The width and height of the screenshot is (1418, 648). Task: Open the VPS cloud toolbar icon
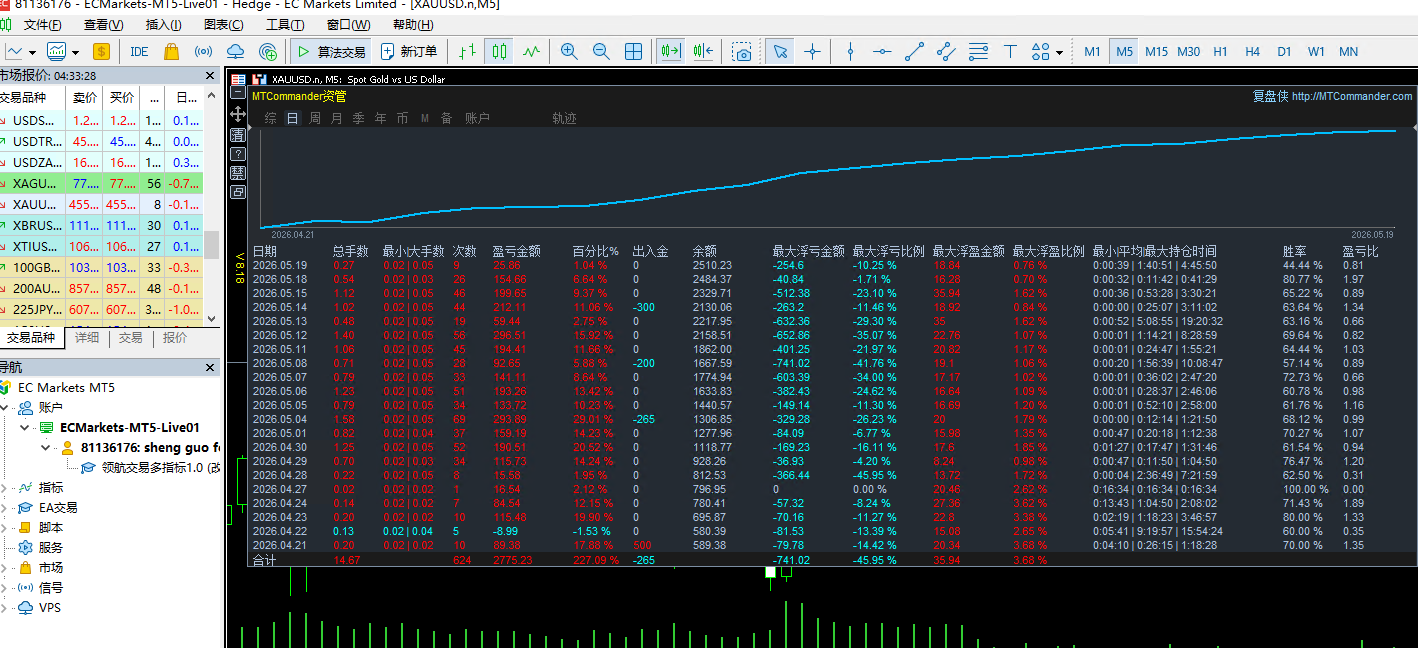click(x=235, y=51)
